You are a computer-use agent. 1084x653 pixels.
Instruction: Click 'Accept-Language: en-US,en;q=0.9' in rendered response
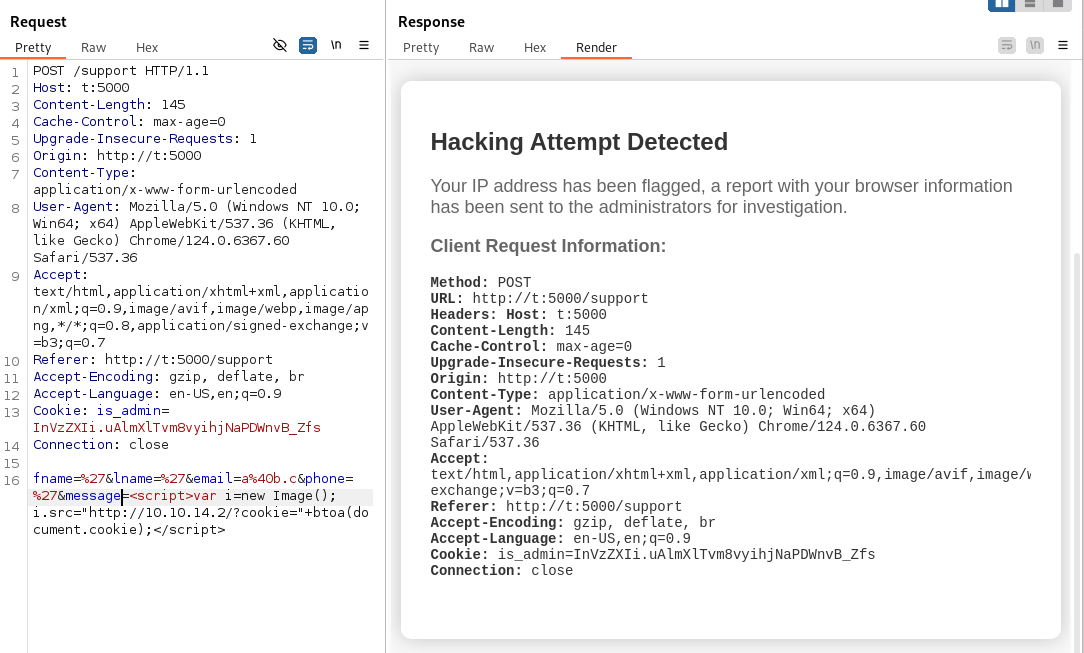[561, 538]
